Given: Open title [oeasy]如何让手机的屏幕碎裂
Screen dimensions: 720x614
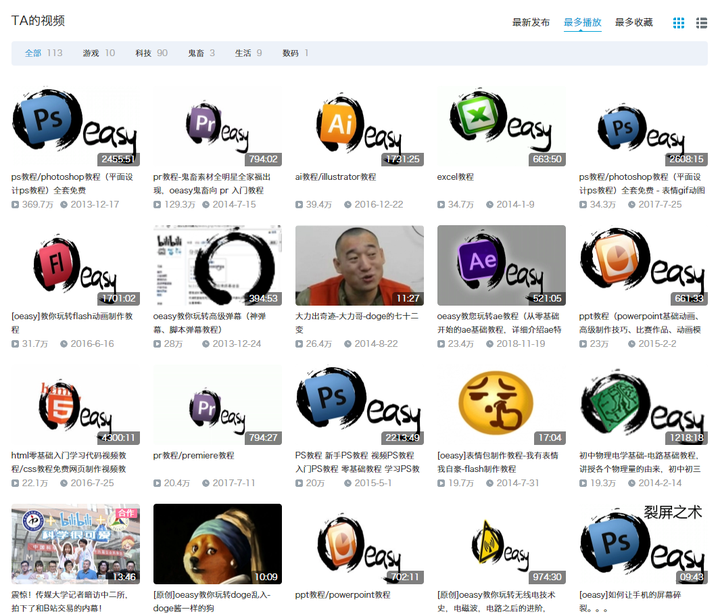Looking at the screenshot, I should [630, 601].
